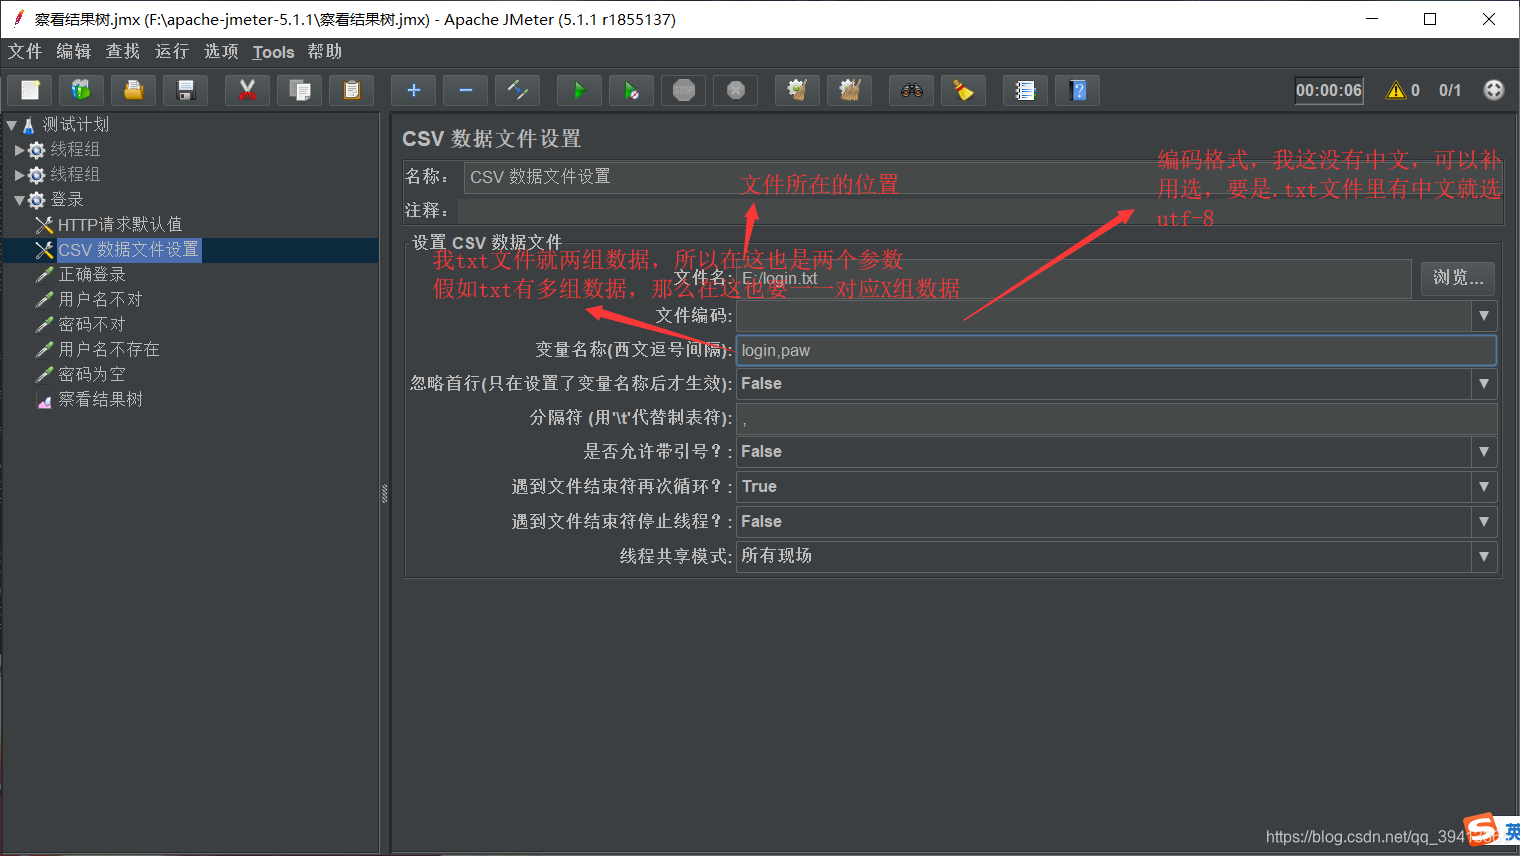Open the 选项 menu
1520x856 pixels.
(221, 51)
